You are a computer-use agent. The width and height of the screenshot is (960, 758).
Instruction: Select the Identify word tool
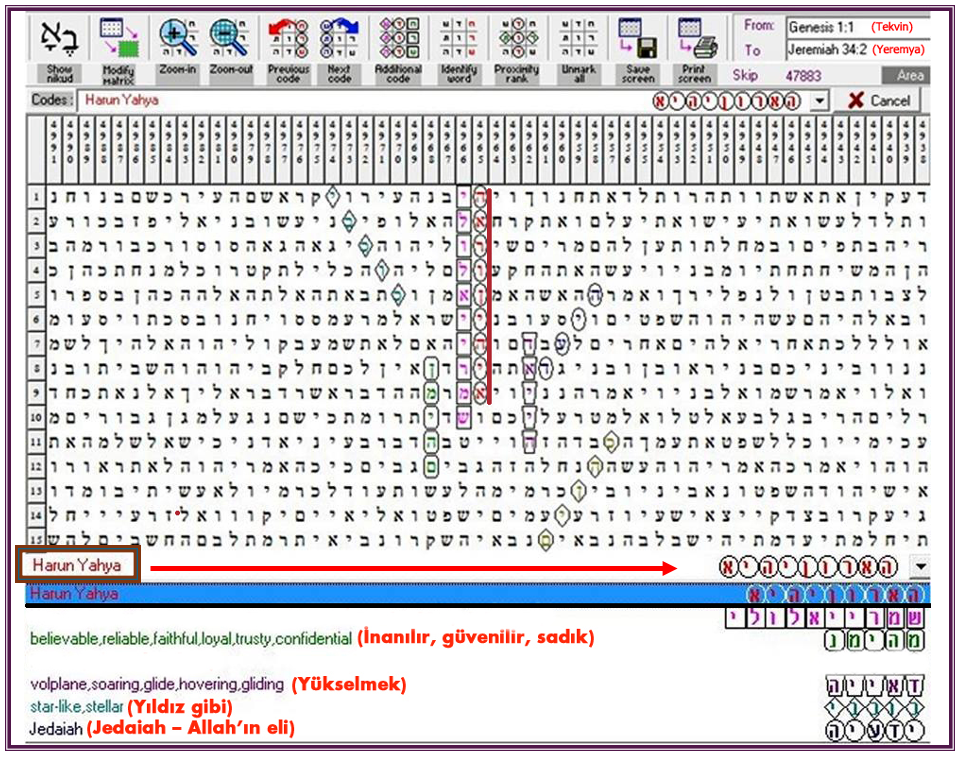tap(459, 50)
